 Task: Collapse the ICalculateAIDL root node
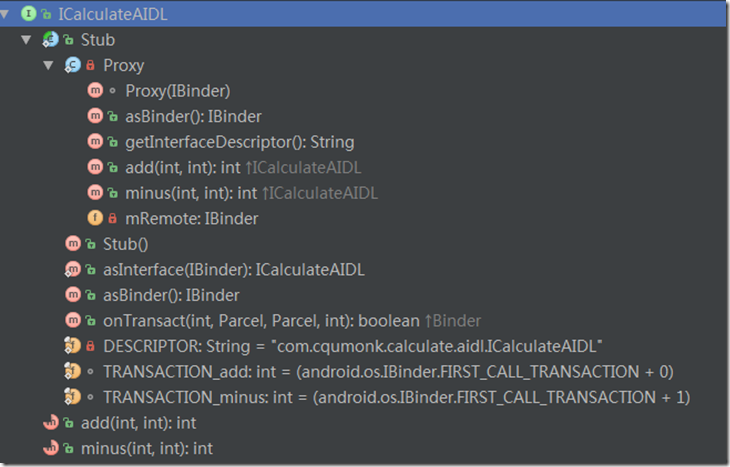tap(8, 14)
